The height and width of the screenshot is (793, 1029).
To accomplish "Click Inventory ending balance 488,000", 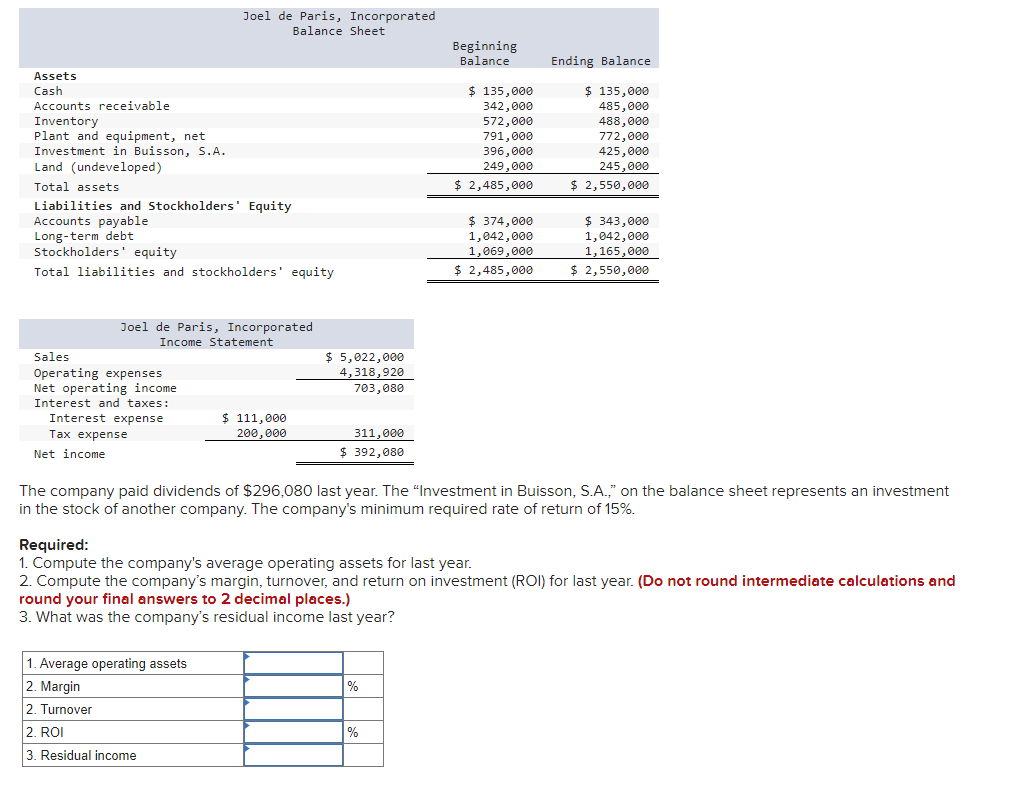I will point(623,121).
